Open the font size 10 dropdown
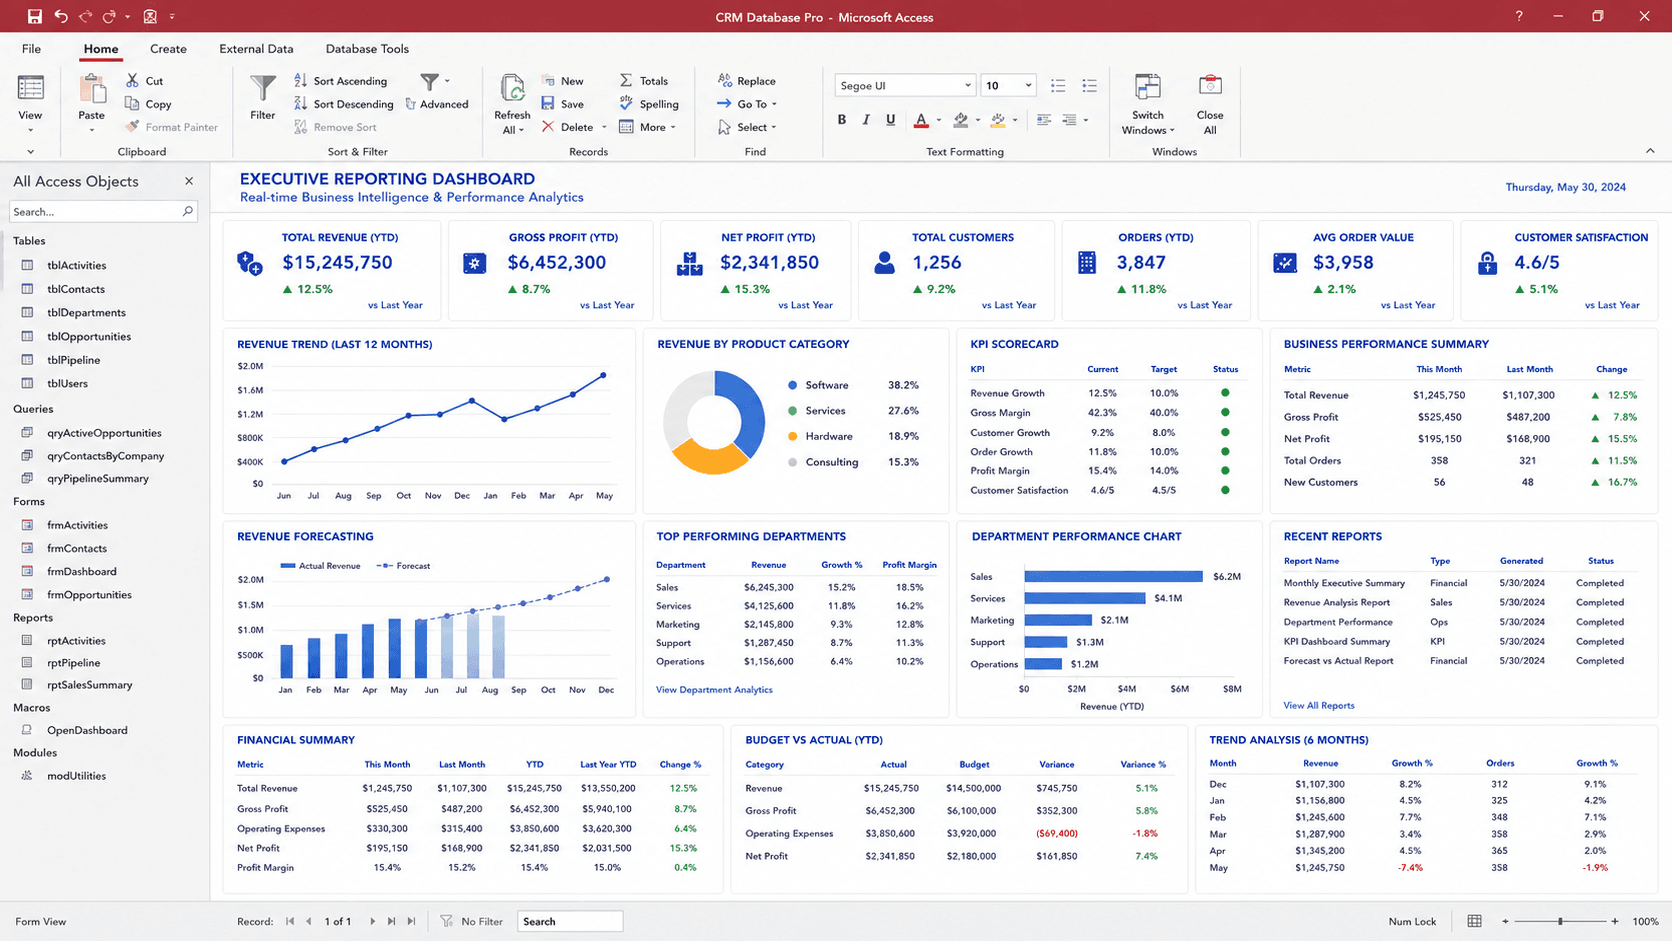The height and width of the screenshot is (941, 1672). pyautogui.click(x=1028, y=86)
